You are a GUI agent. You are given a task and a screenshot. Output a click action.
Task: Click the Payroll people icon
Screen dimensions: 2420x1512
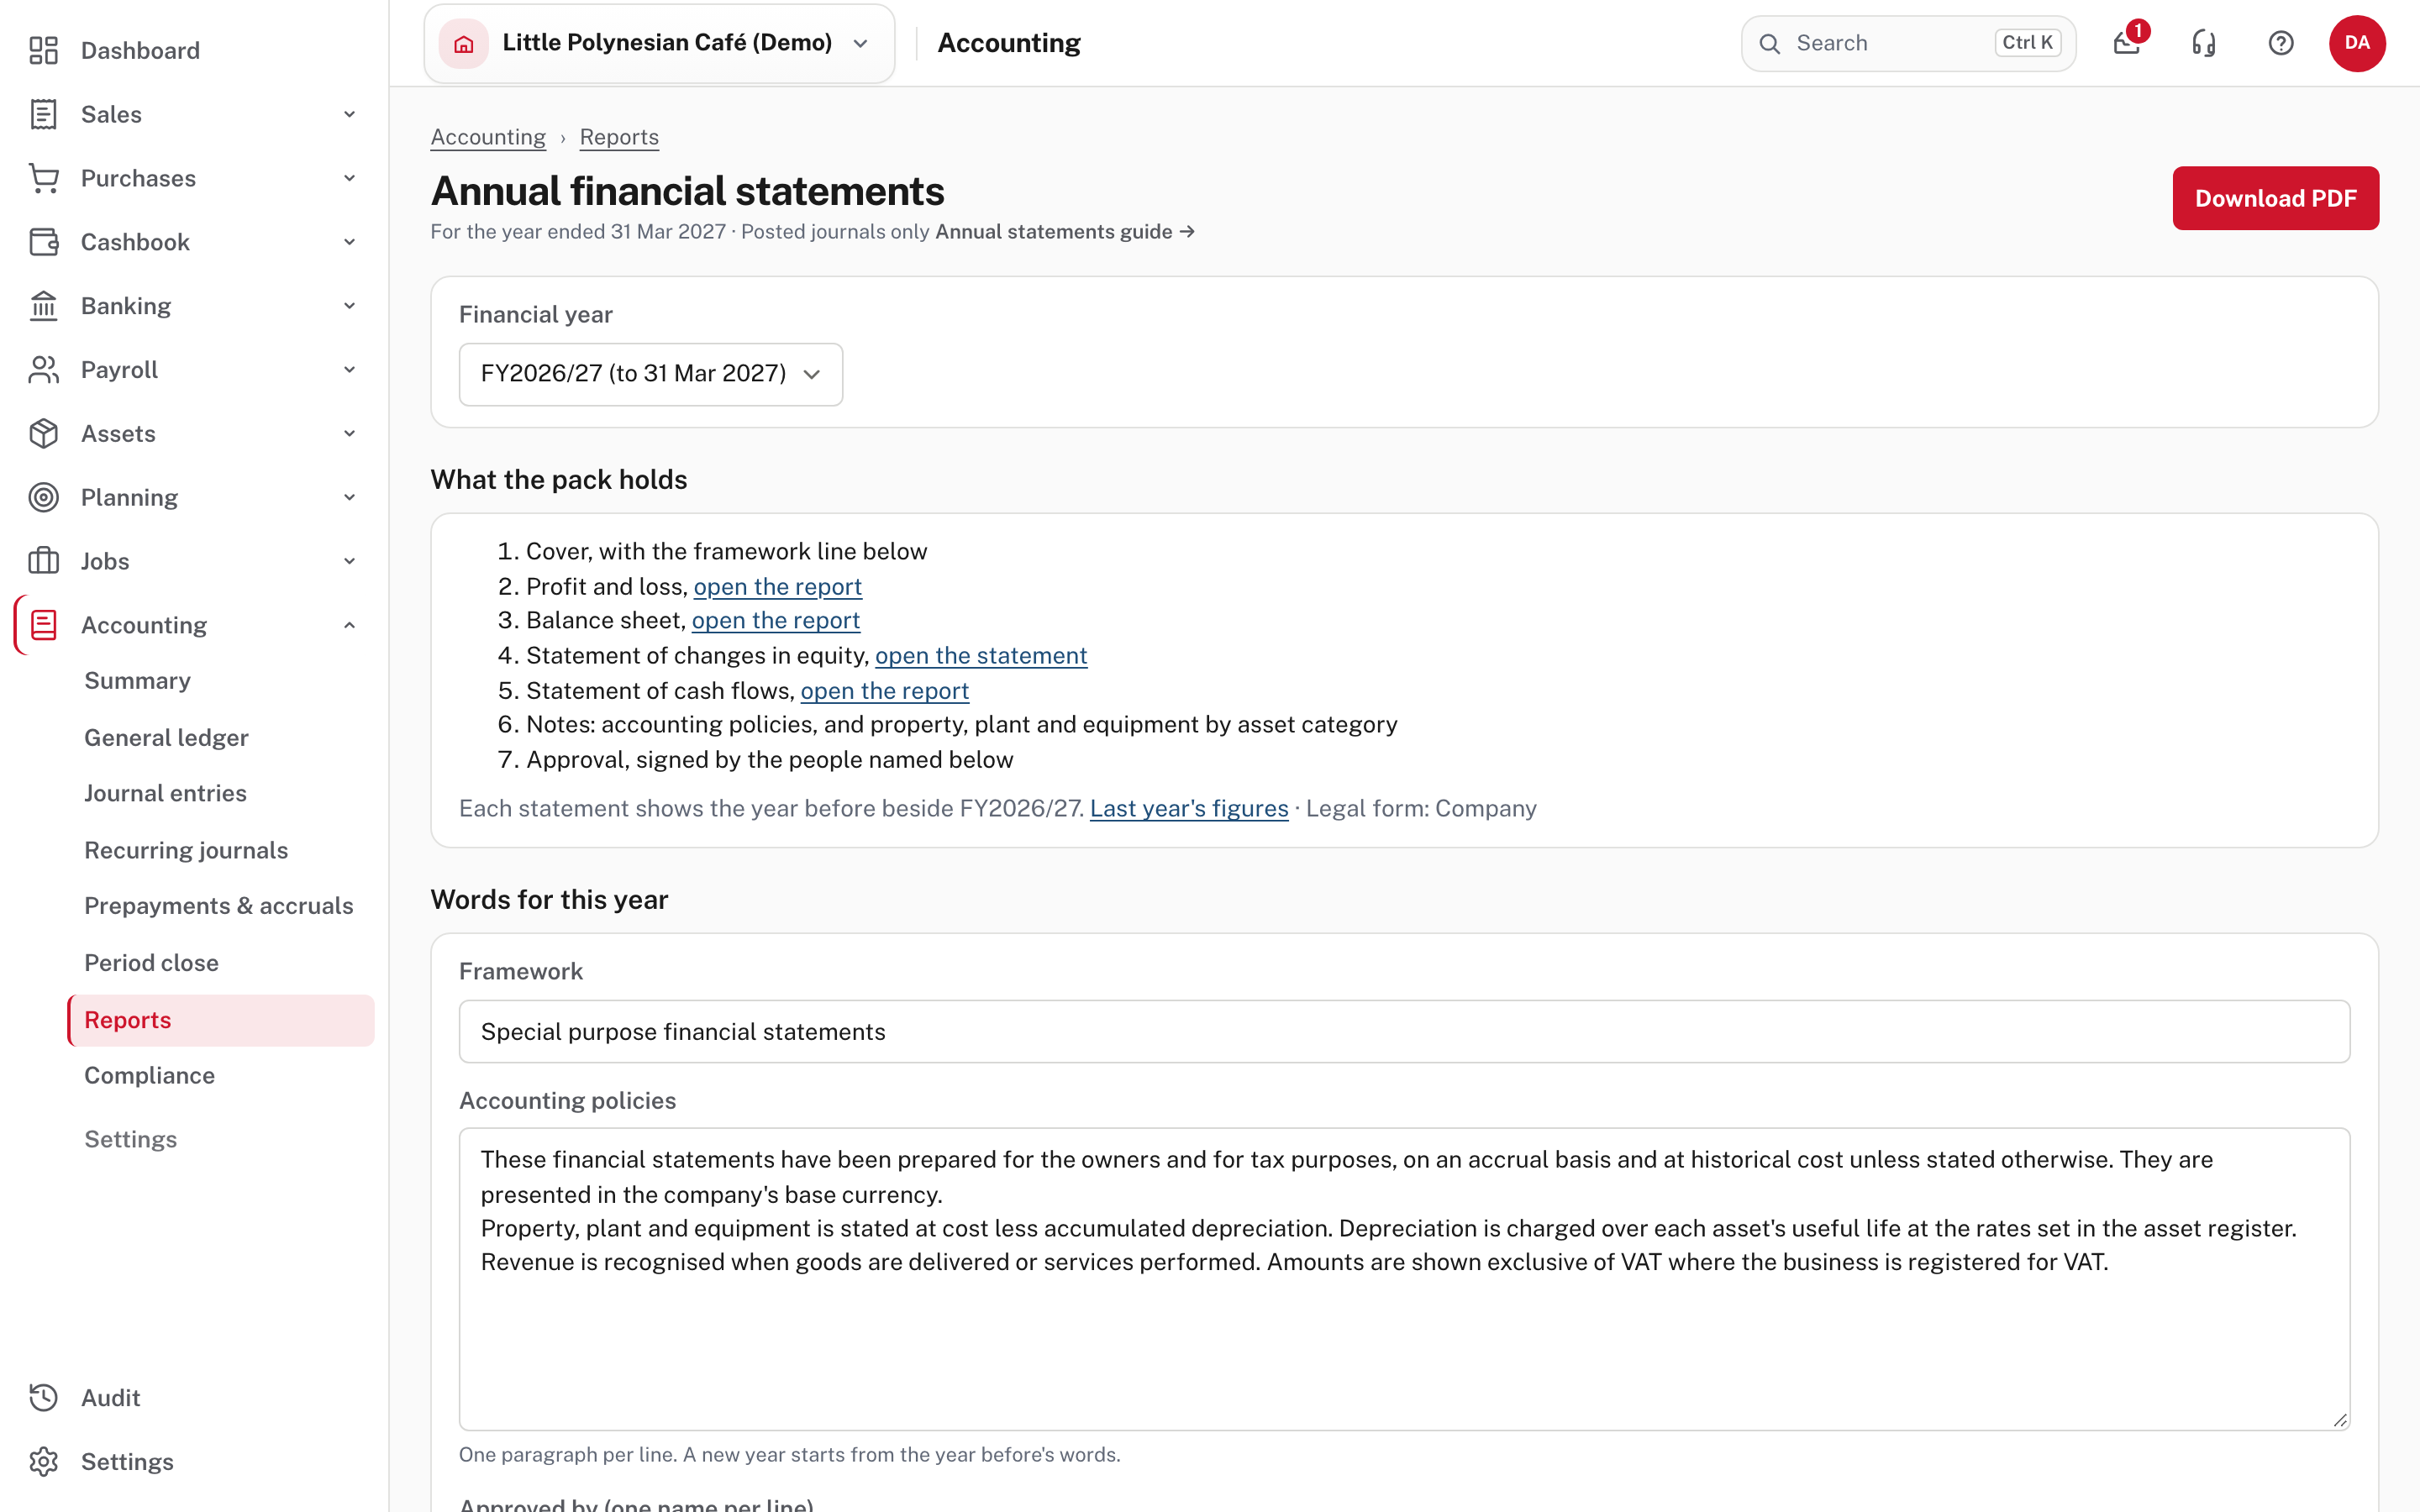coord(43,370)
